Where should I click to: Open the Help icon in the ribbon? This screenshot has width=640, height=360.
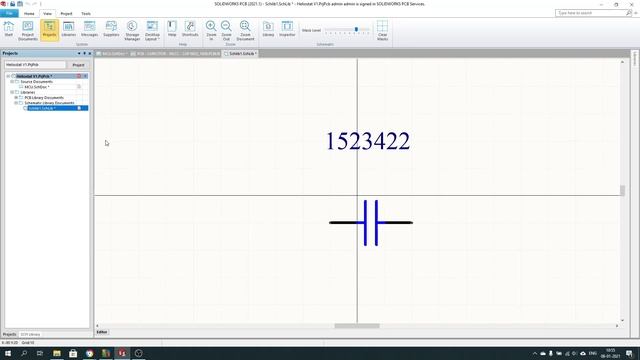[172, 29]
